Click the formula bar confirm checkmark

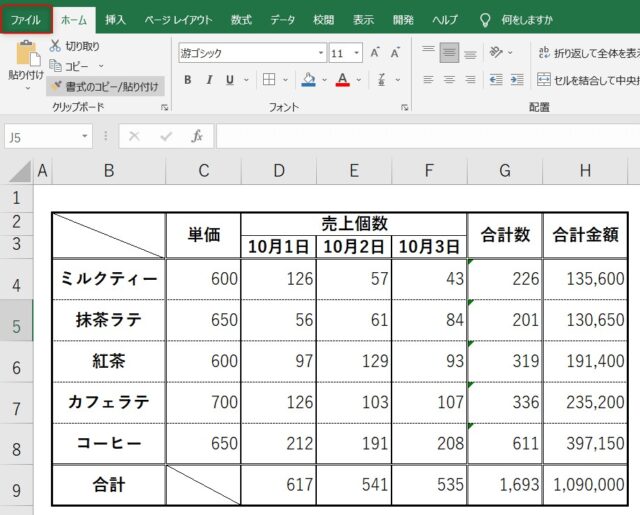[x=166, y=136]
